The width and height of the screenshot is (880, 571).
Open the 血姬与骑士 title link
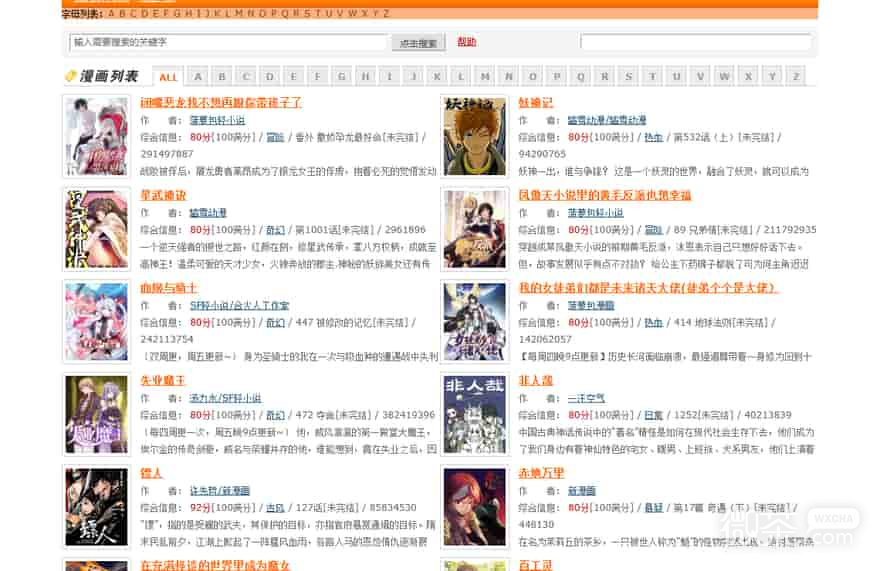168,288
